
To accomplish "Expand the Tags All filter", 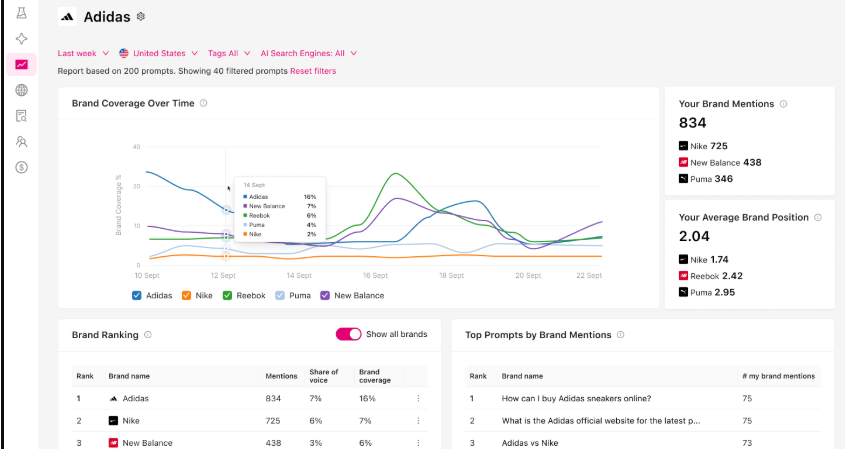I will [228, 53].
